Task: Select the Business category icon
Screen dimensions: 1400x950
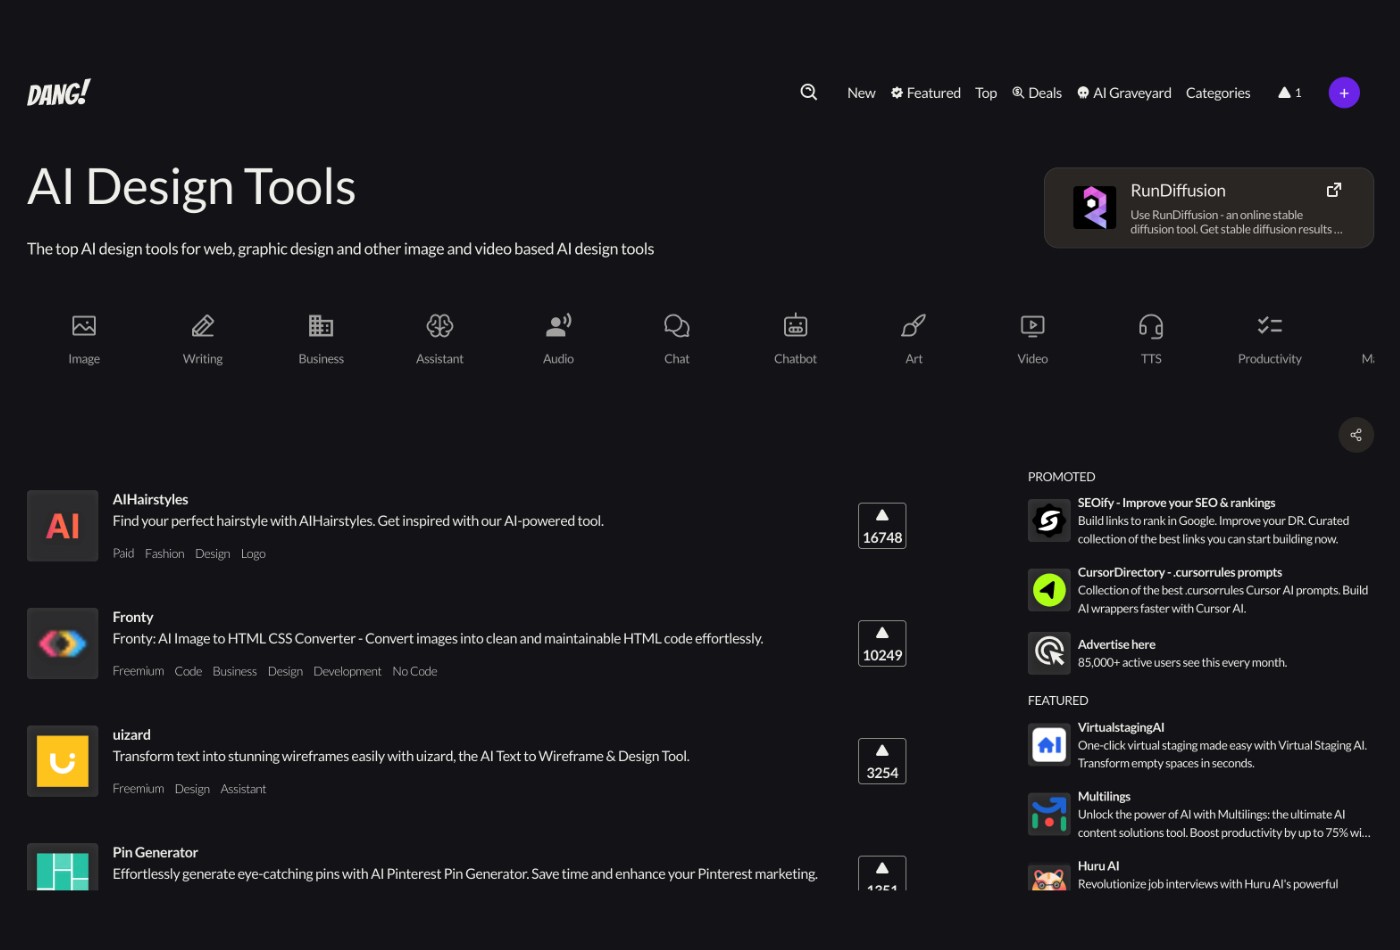Action: [x=321, y=326]
